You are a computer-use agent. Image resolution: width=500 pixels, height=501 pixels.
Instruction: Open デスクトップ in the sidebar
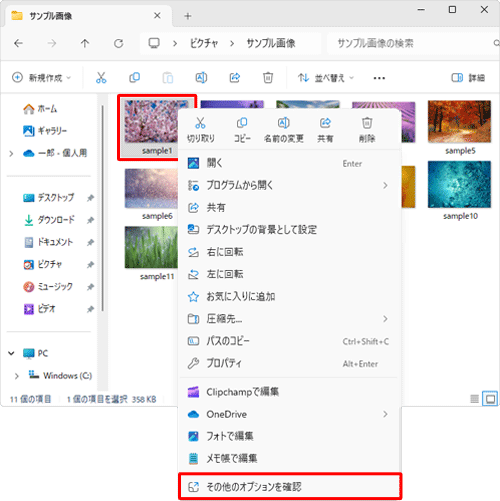[49, 198]
